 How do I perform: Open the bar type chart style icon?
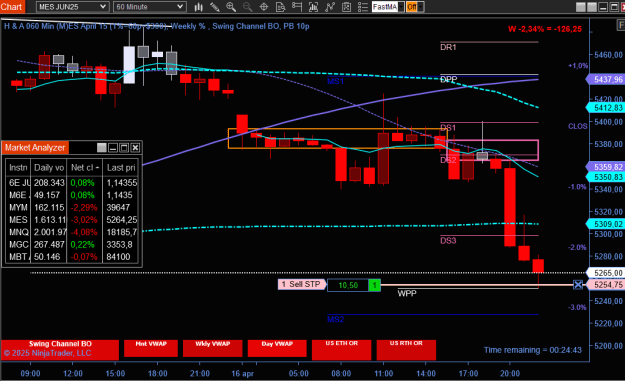[x=198, y=7]
